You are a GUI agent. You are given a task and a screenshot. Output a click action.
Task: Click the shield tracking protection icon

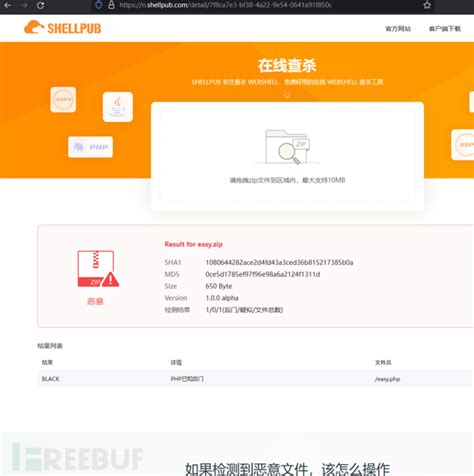click(99, 5)
